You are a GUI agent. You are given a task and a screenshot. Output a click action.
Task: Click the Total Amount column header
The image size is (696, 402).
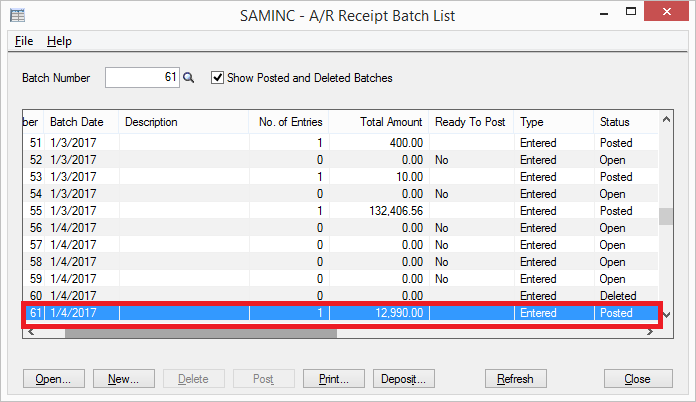(x=379, y=122)
